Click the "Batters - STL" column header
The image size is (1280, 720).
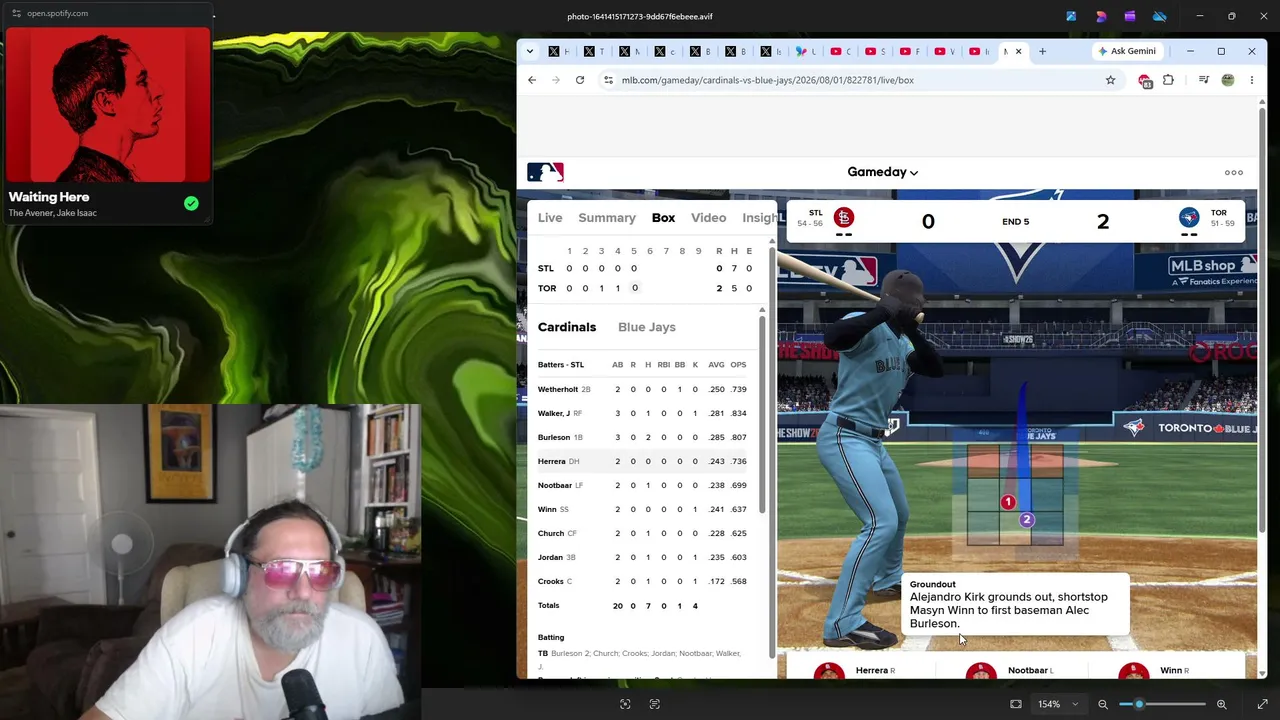point(561,365)
